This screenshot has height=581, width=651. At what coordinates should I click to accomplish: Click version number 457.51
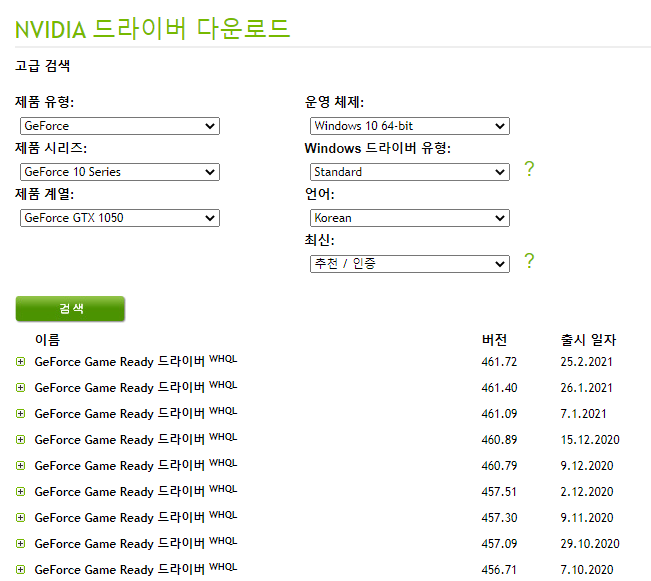click(499, 492)
